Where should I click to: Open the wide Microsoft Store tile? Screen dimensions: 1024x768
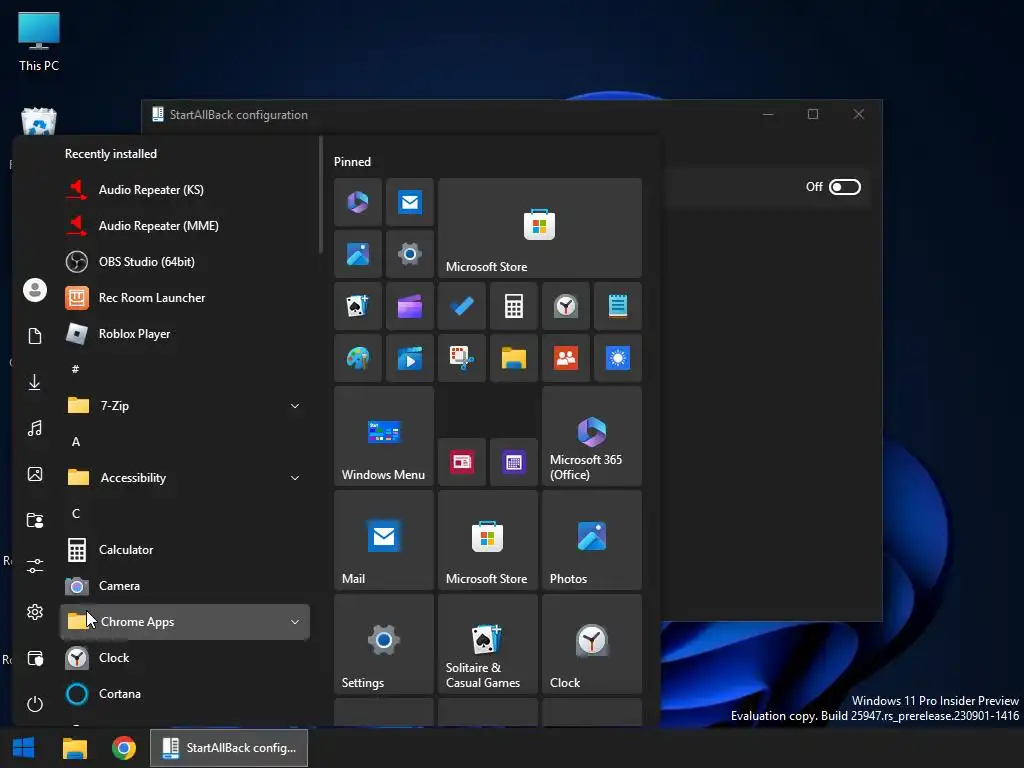tap(540, 228)
